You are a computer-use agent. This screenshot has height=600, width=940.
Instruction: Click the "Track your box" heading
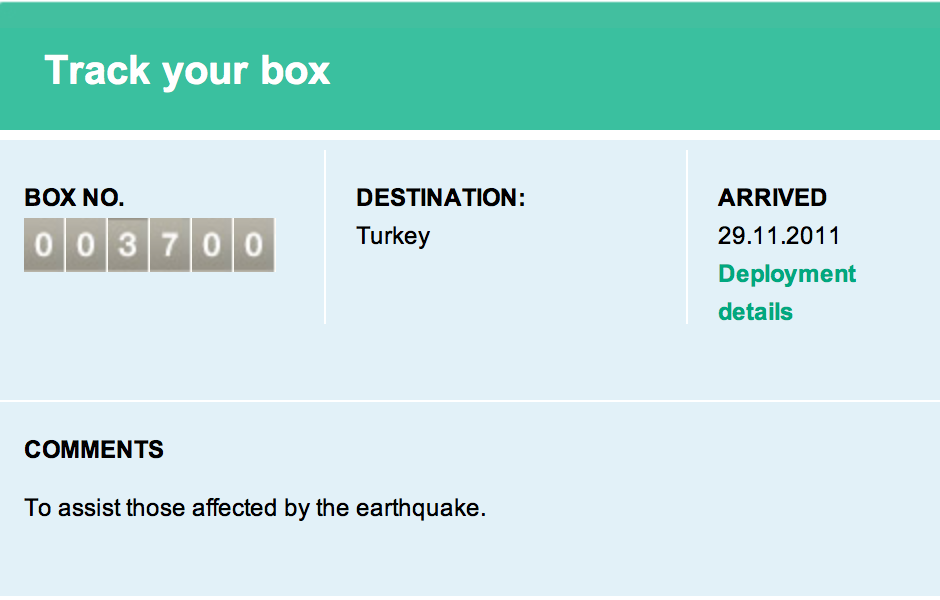[x=187, y=71]
